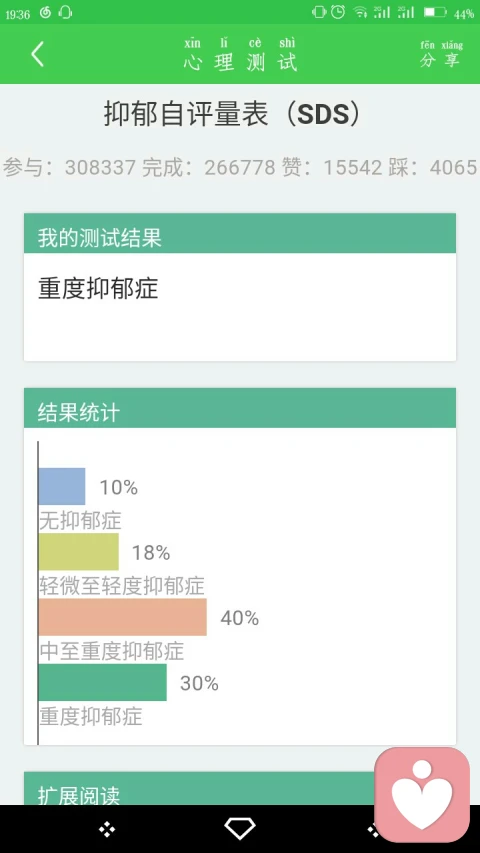
Task: Click the yellow 18% bar
Action: pyautogui.click(x=79, y=552)
